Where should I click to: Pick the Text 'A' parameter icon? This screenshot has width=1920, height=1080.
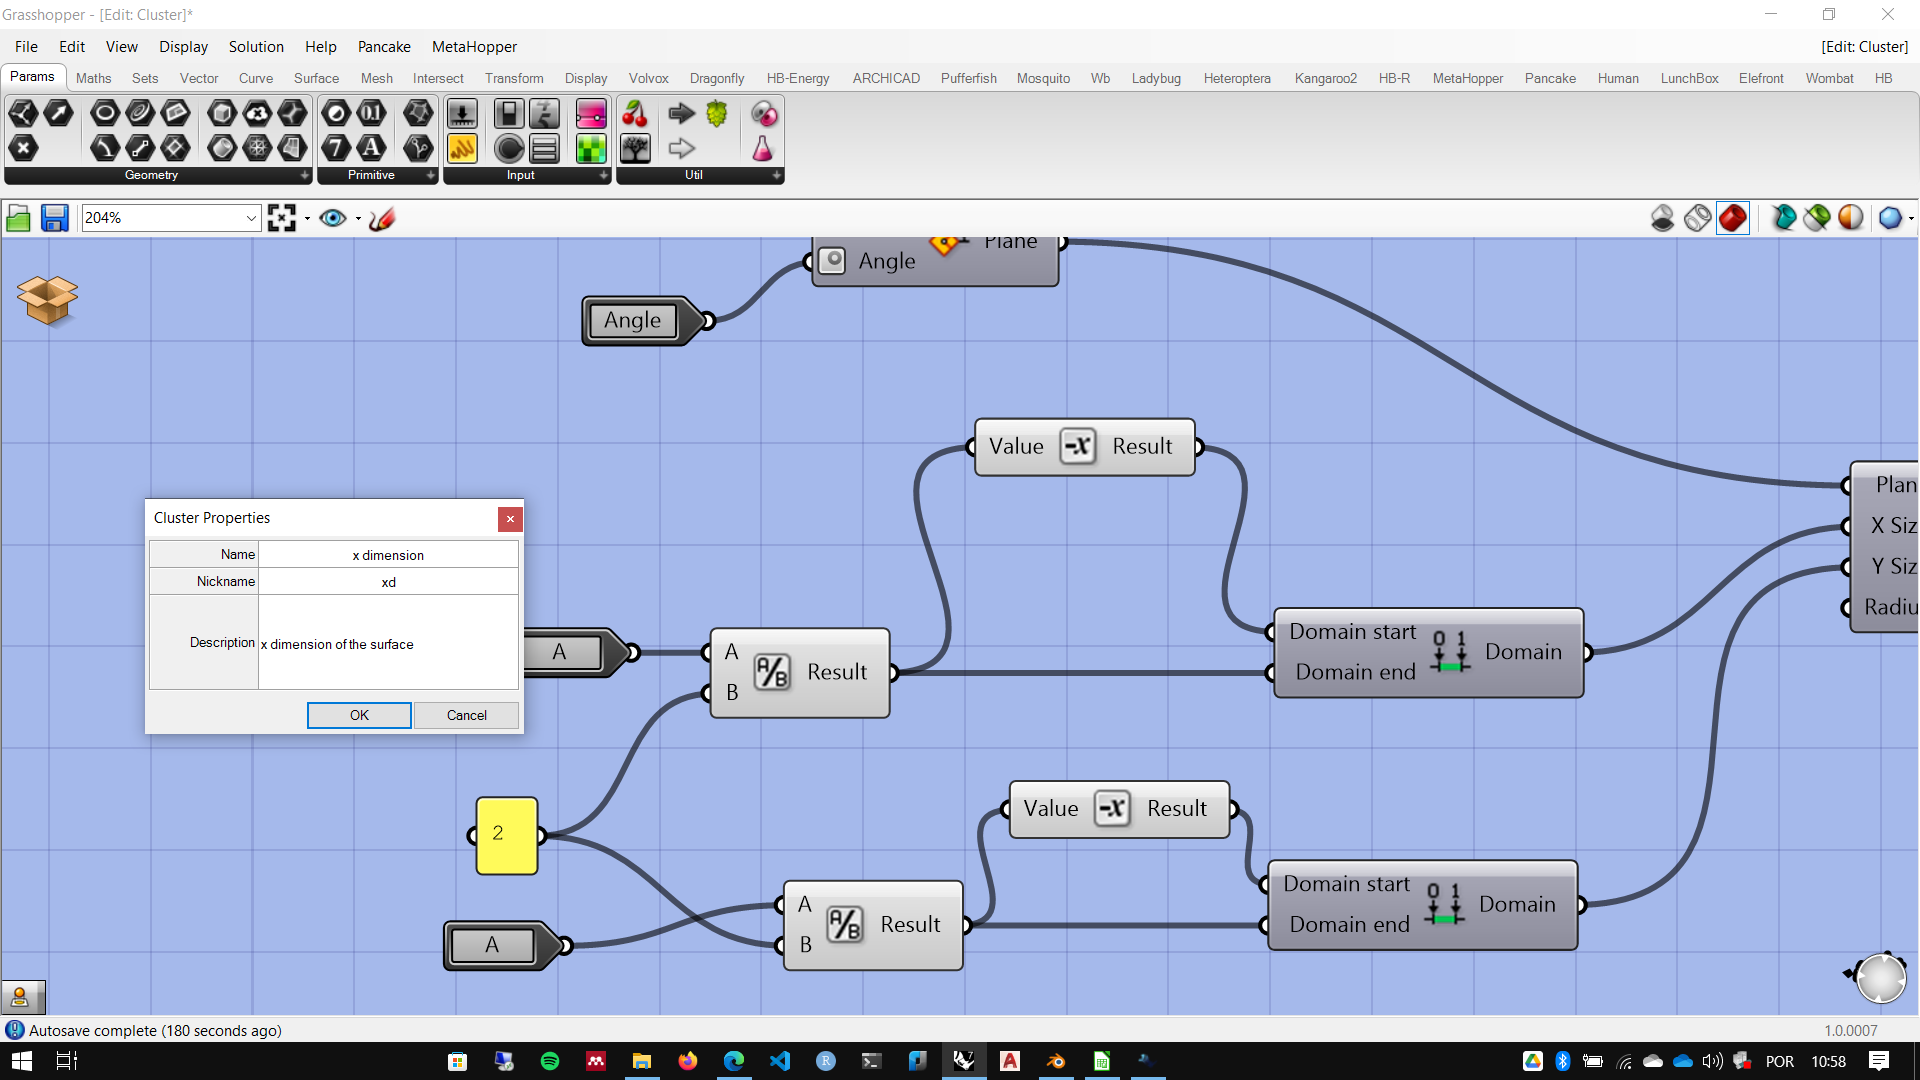click(x=371, y=148)
